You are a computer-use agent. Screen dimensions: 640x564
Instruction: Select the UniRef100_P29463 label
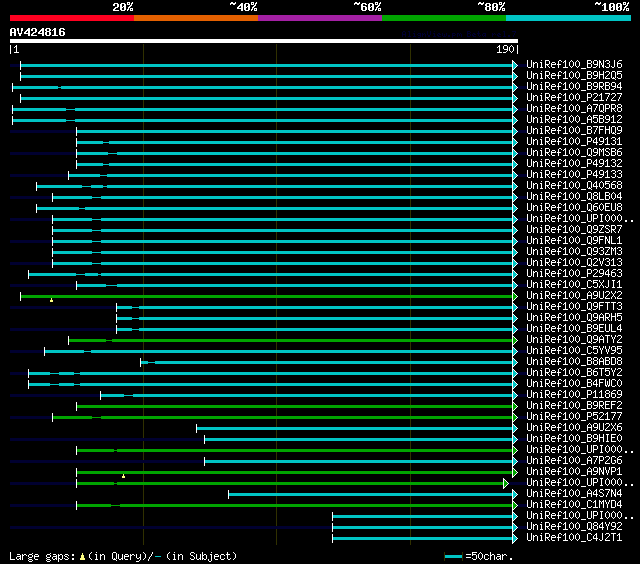574,274
